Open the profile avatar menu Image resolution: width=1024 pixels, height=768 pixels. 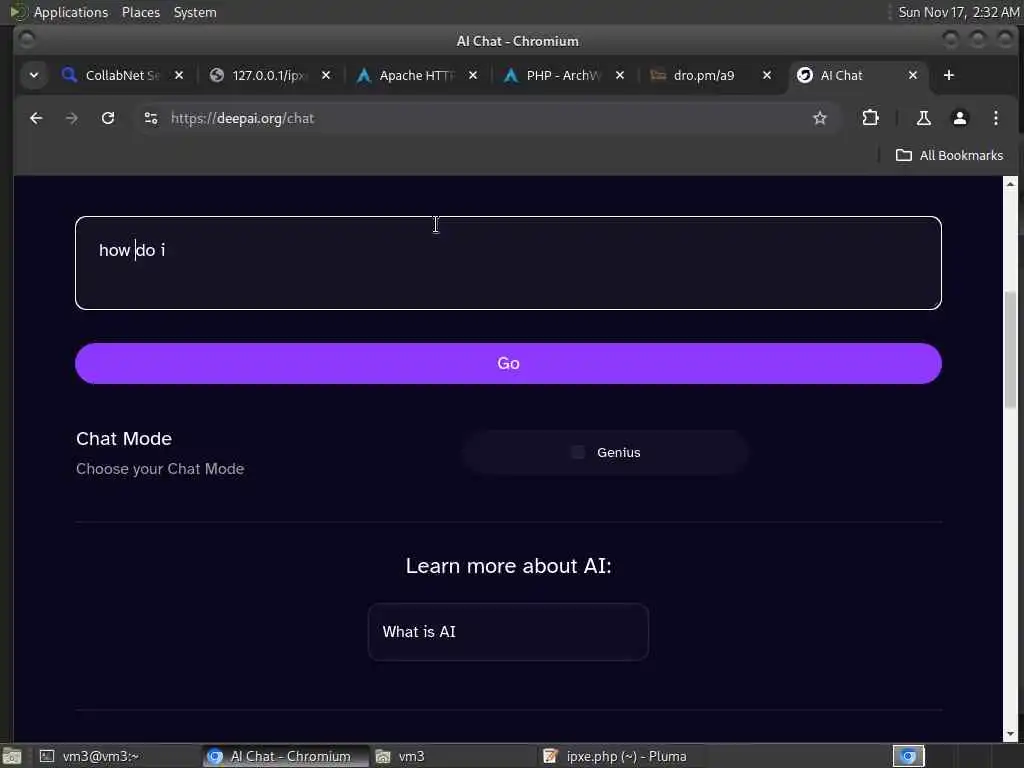click(x=959, y=118)
